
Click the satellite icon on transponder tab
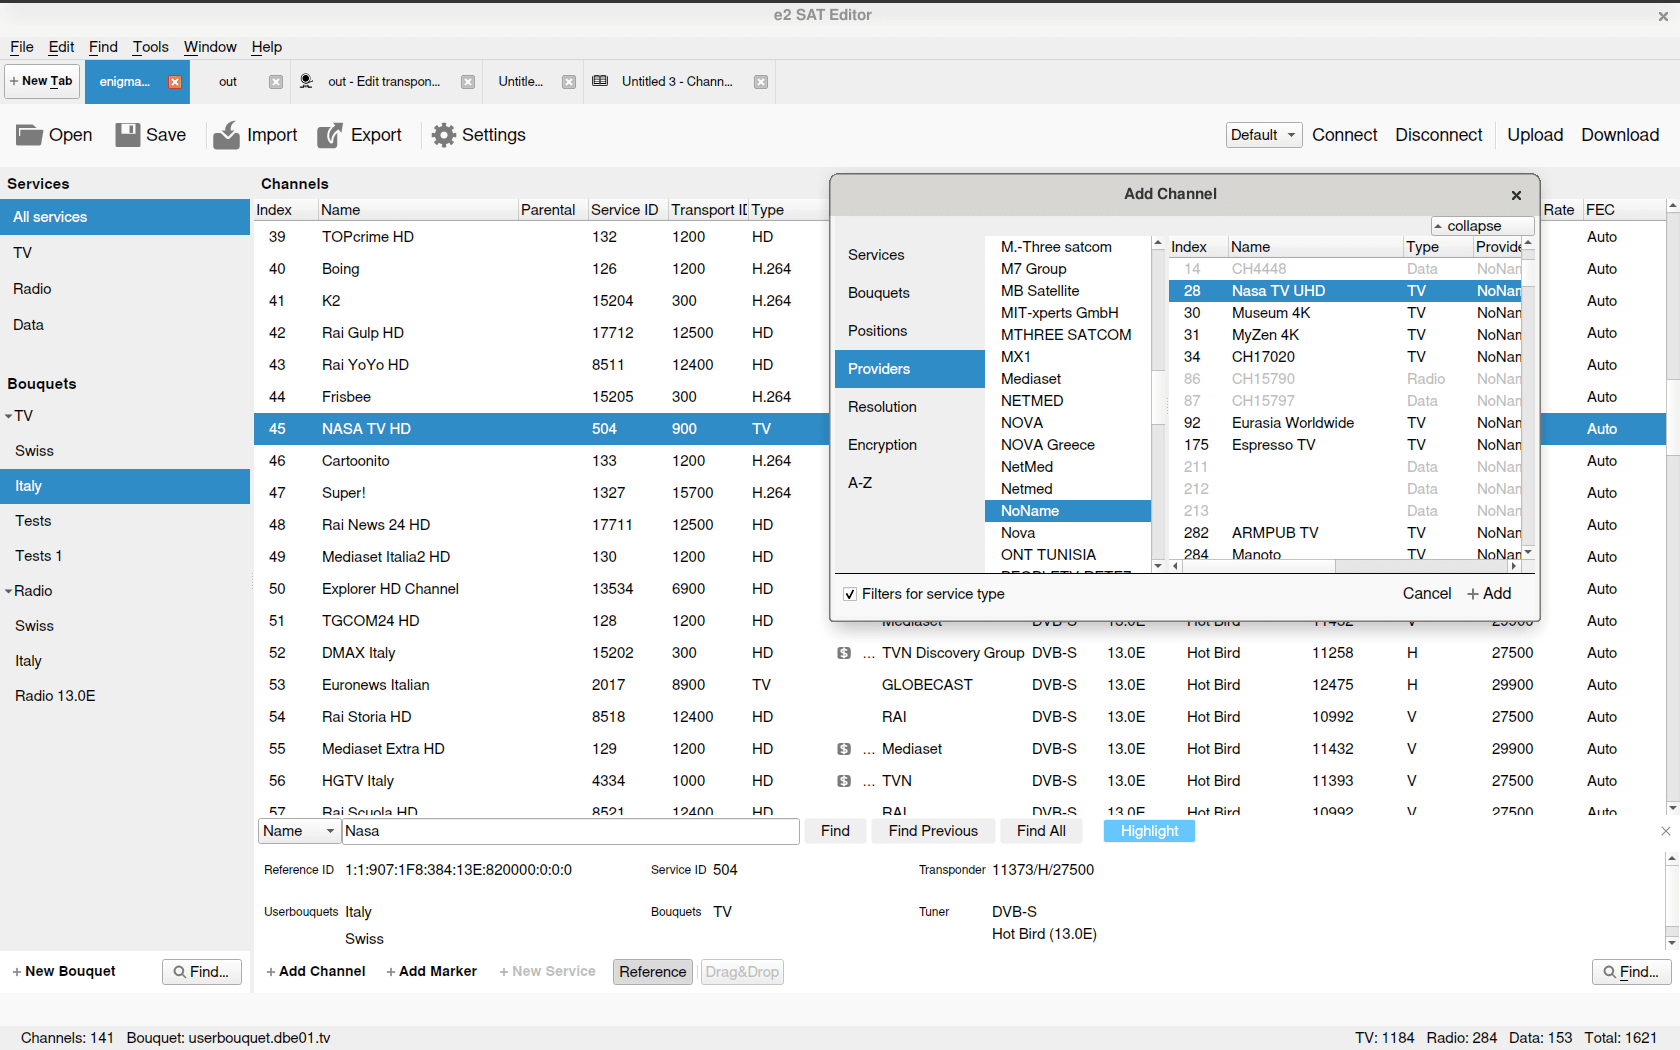pos(307,81)
